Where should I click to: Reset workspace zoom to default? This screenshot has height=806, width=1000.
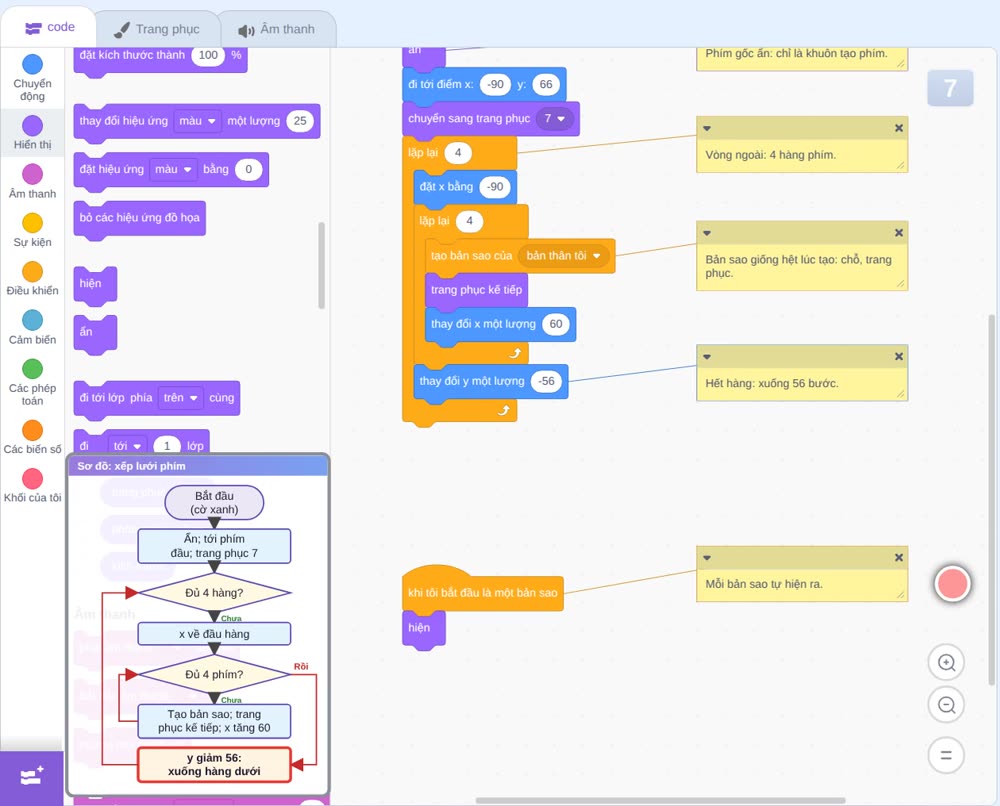(946, 755)
